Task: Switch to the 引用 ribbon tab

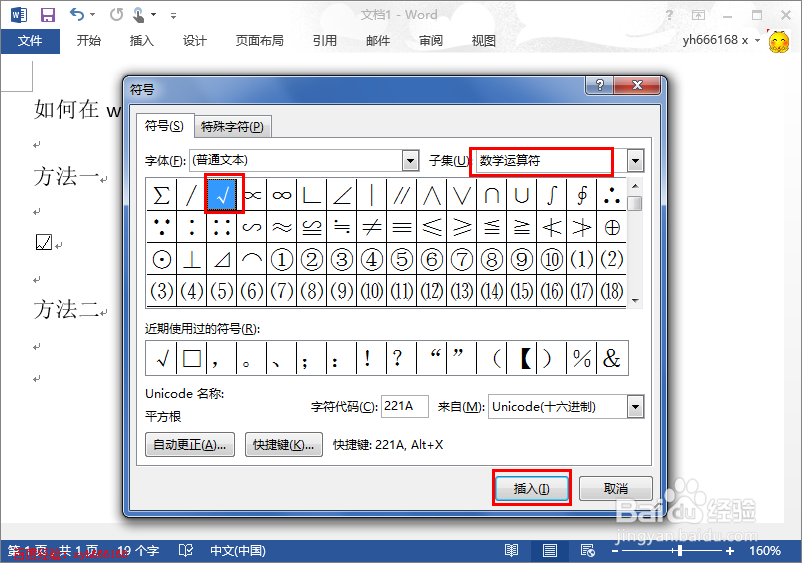Action: (x=325, y=41)
